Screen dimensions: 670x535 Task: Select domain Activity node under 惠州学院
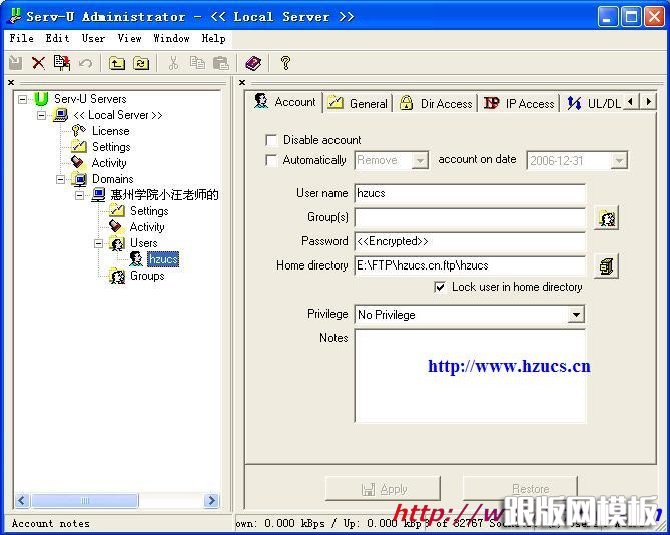(147, 227)
